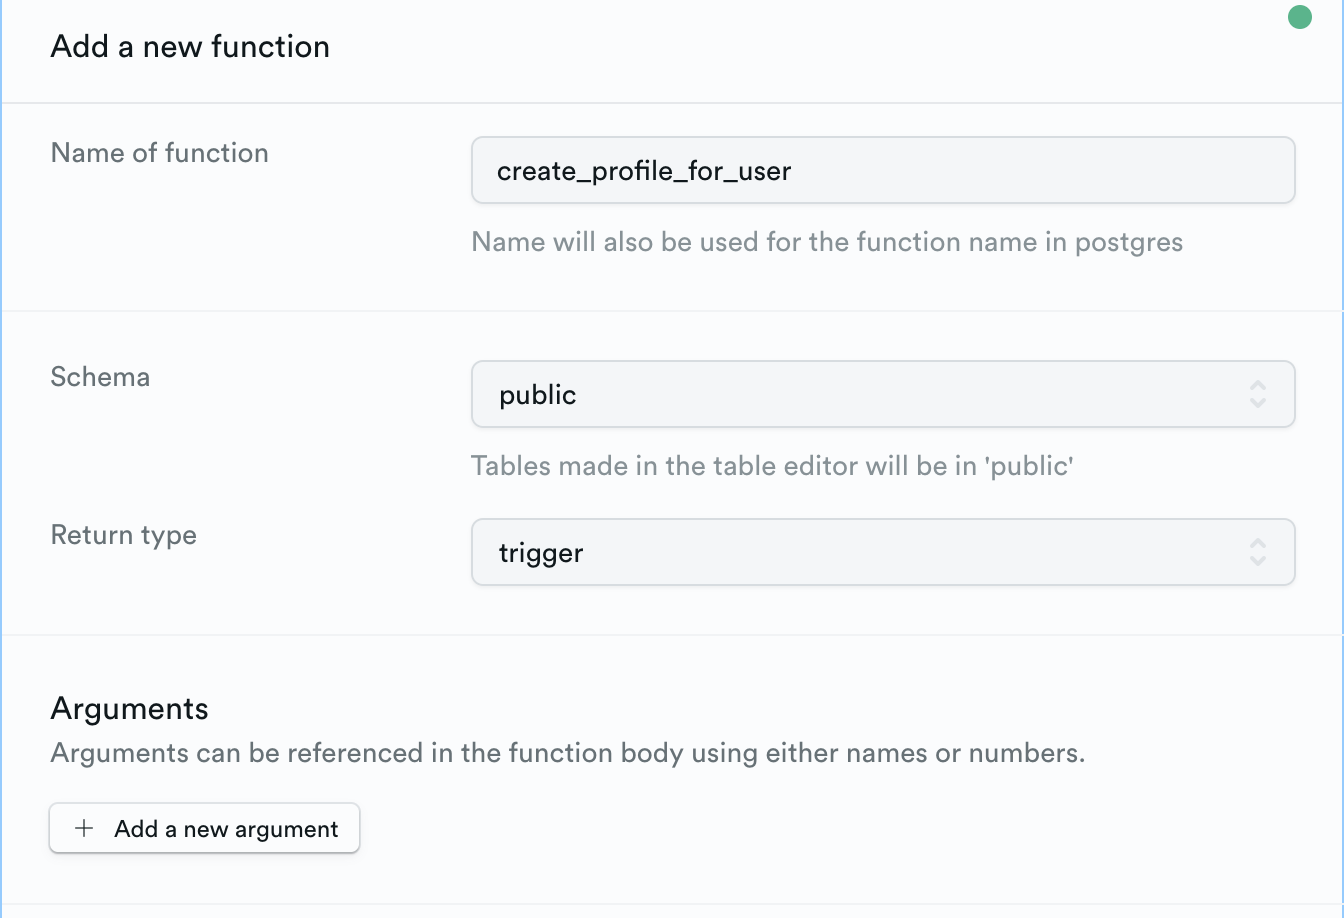Open the Schema dropdown showing public
The image size is (1344, 918).
pos(860,394)
